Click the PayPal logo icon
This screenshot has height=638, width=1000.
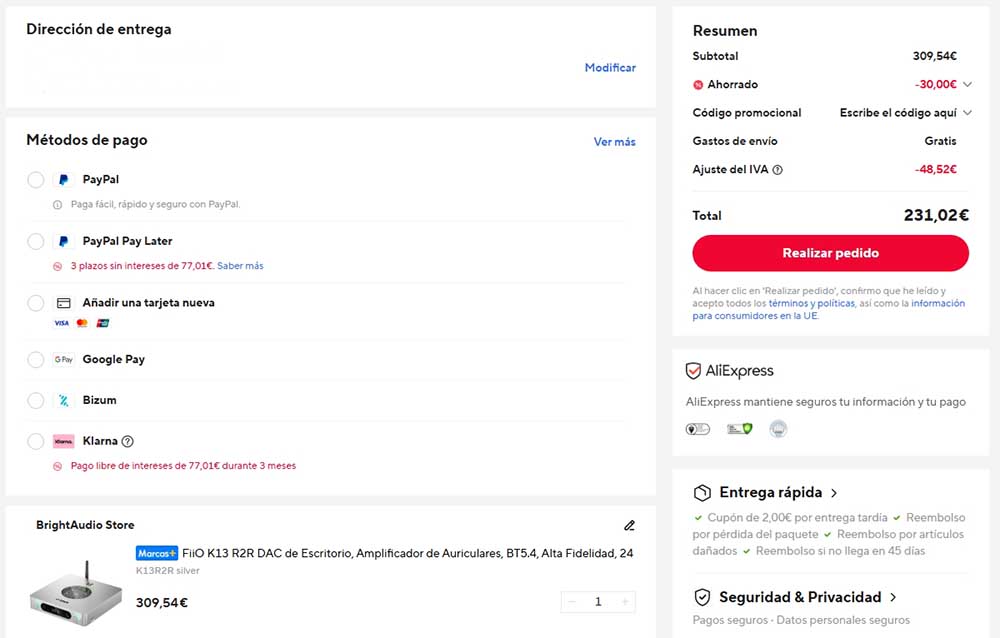click(x=63, y=180)
